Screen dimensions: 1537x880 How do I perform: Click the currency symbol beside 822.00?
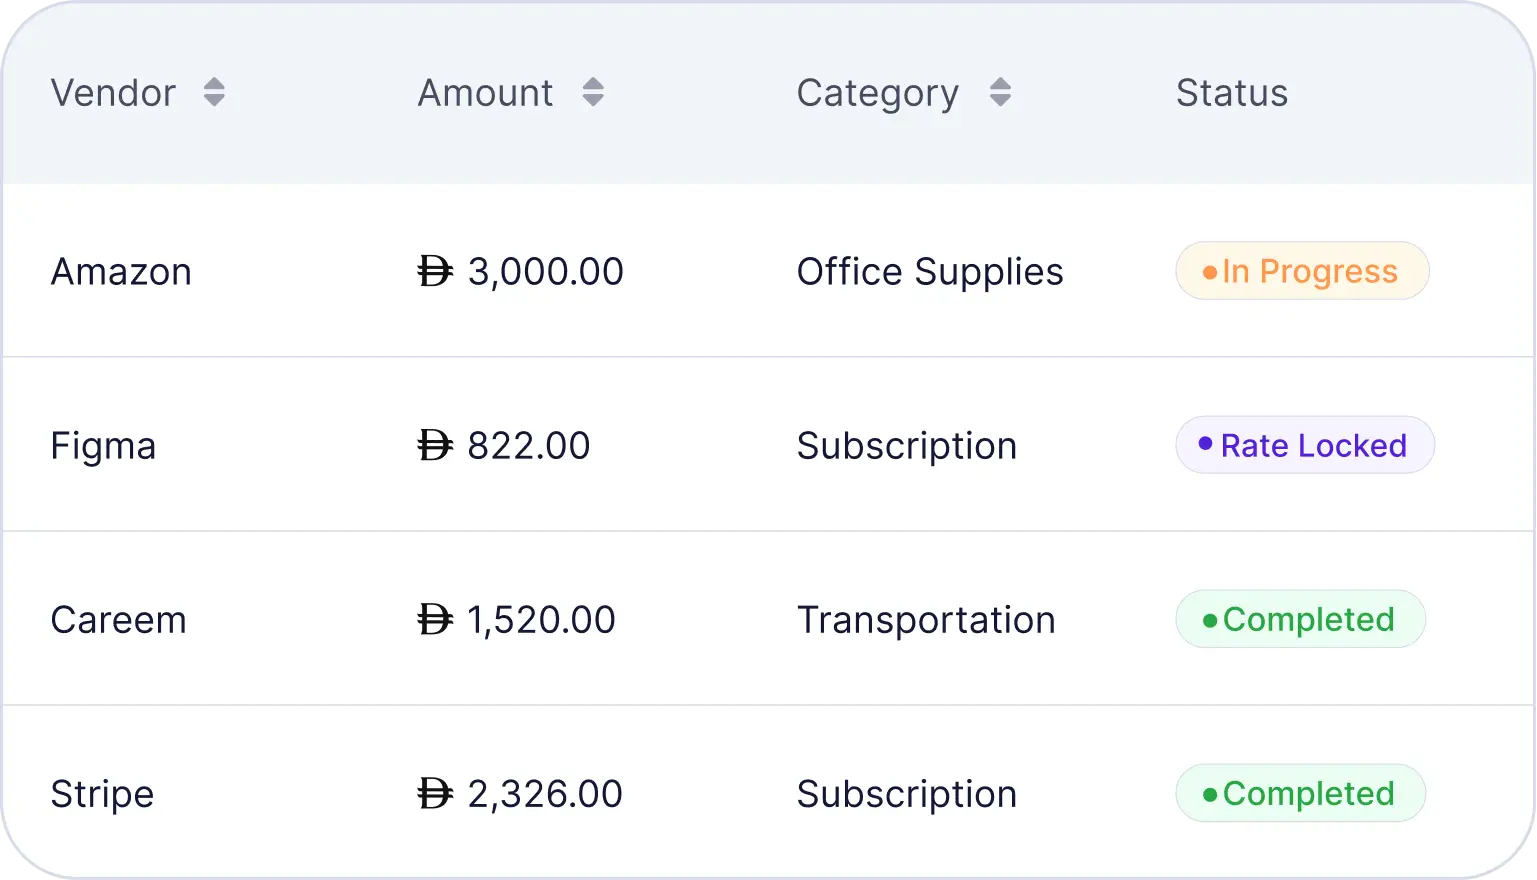[x=435, y=446]
